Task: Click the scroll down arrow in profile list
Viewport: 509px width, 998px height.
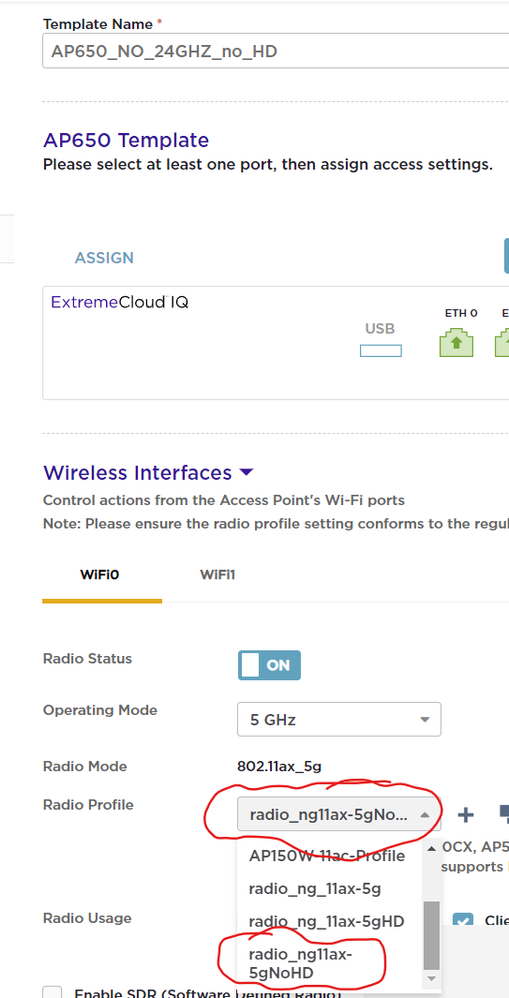Action: click(x=431, y=978)
